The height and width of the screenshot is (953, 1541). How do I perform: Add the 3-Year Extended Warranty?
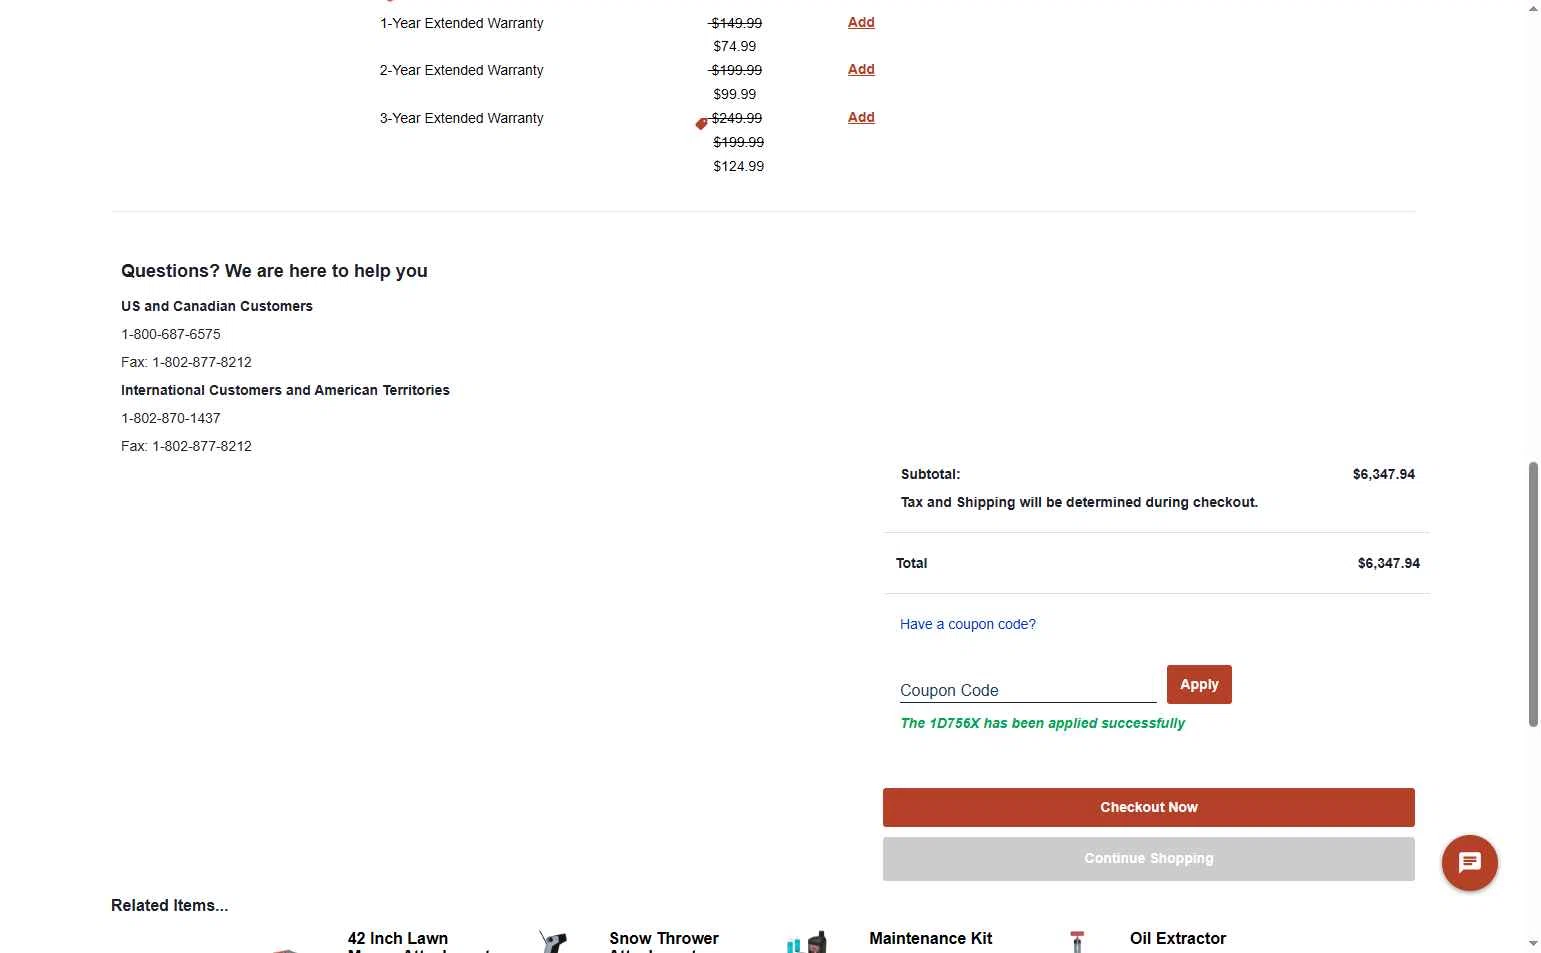tap(861, 117)
